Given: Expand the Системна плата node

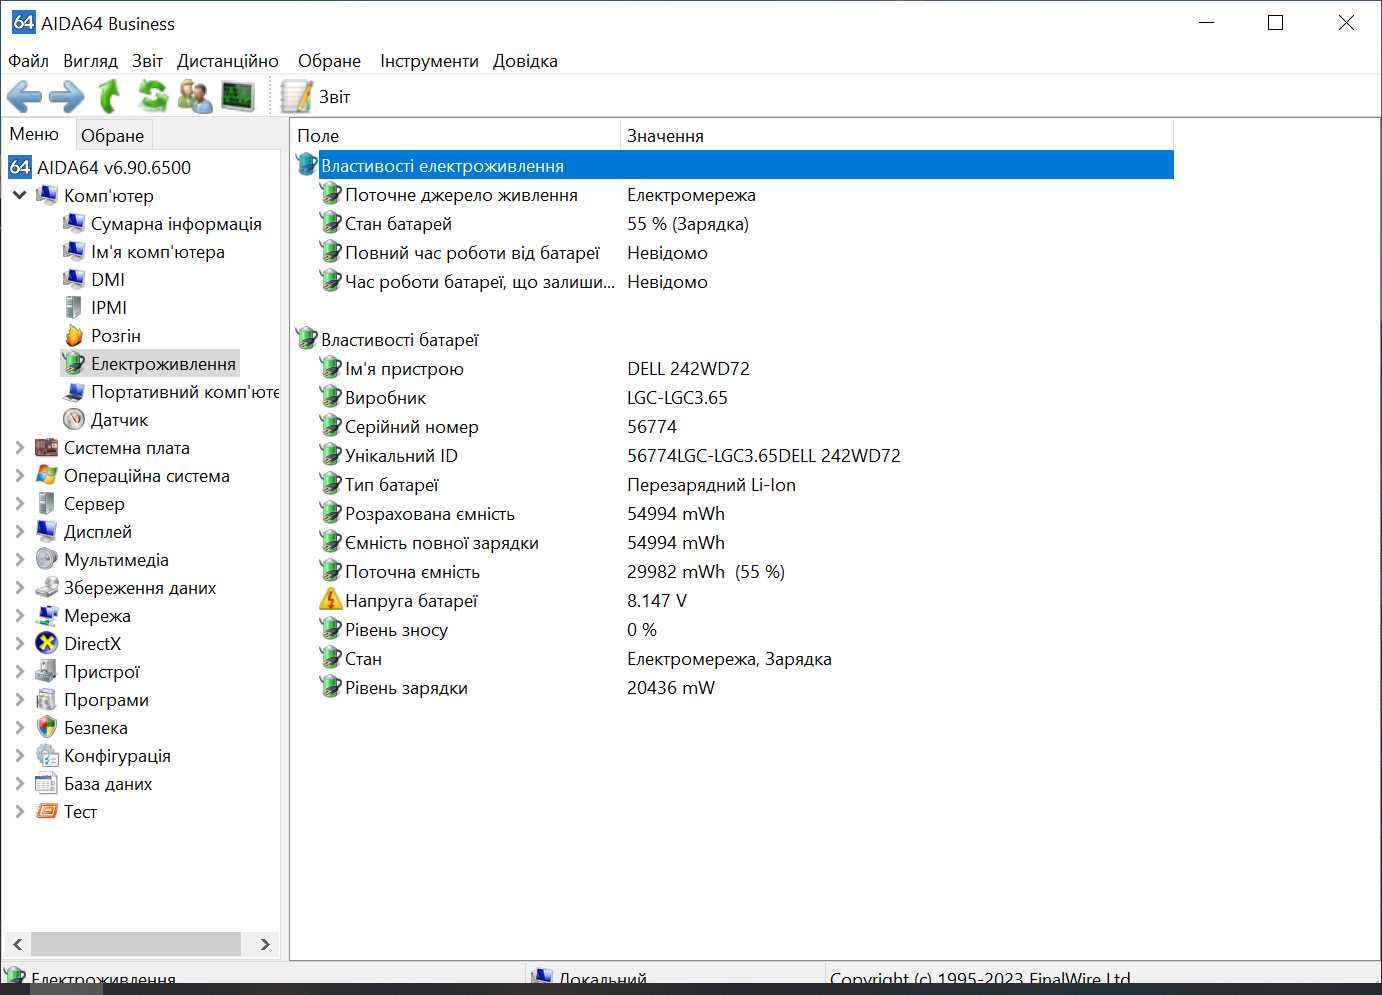Looking at the screenshot, I should [x=19, y=448].
